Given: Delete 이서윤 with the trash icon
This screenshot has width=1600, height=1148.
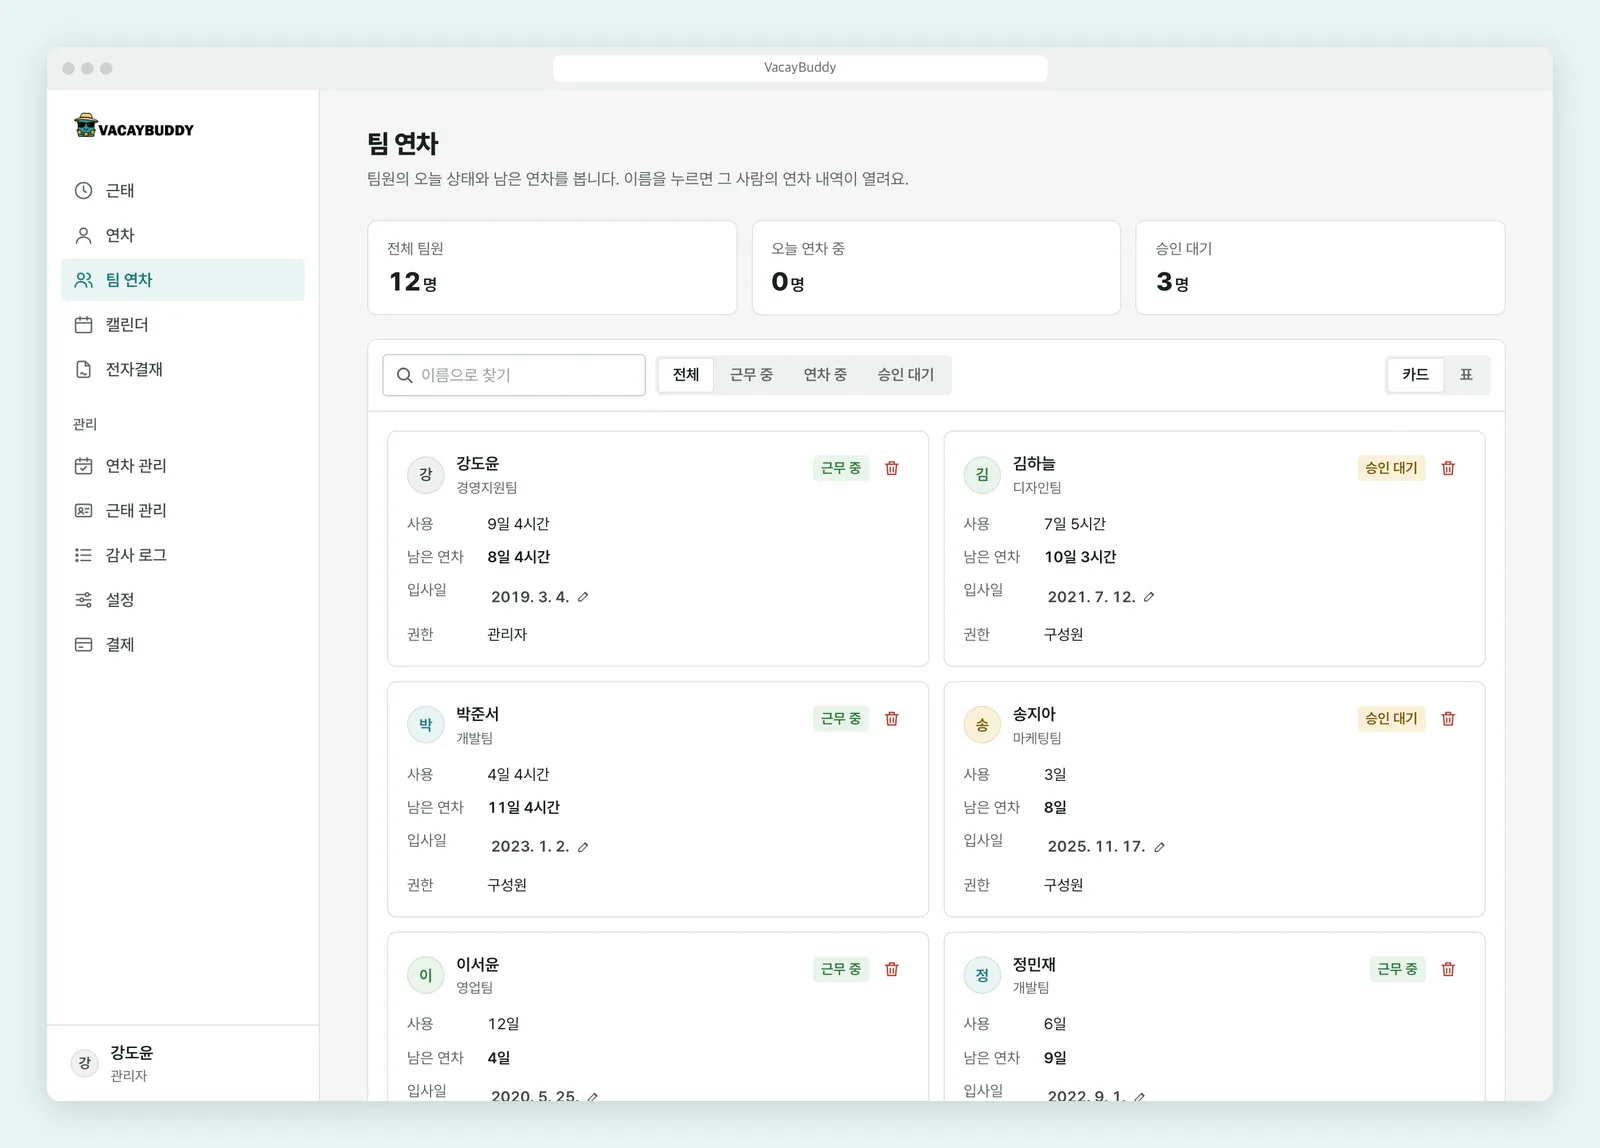Looking at the screenshot, I should tap(892, 969).
